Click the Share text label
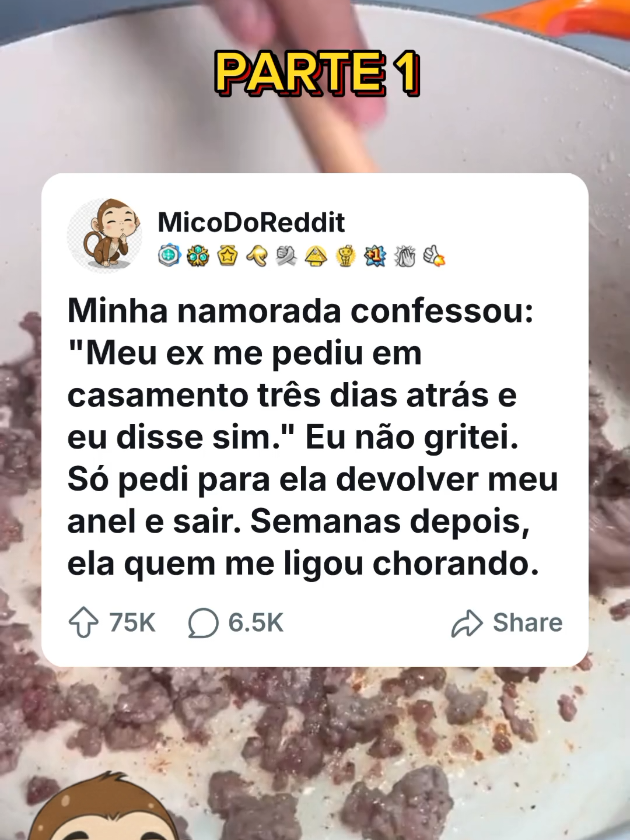Viewport: 630px width, 840px height. 528,622
